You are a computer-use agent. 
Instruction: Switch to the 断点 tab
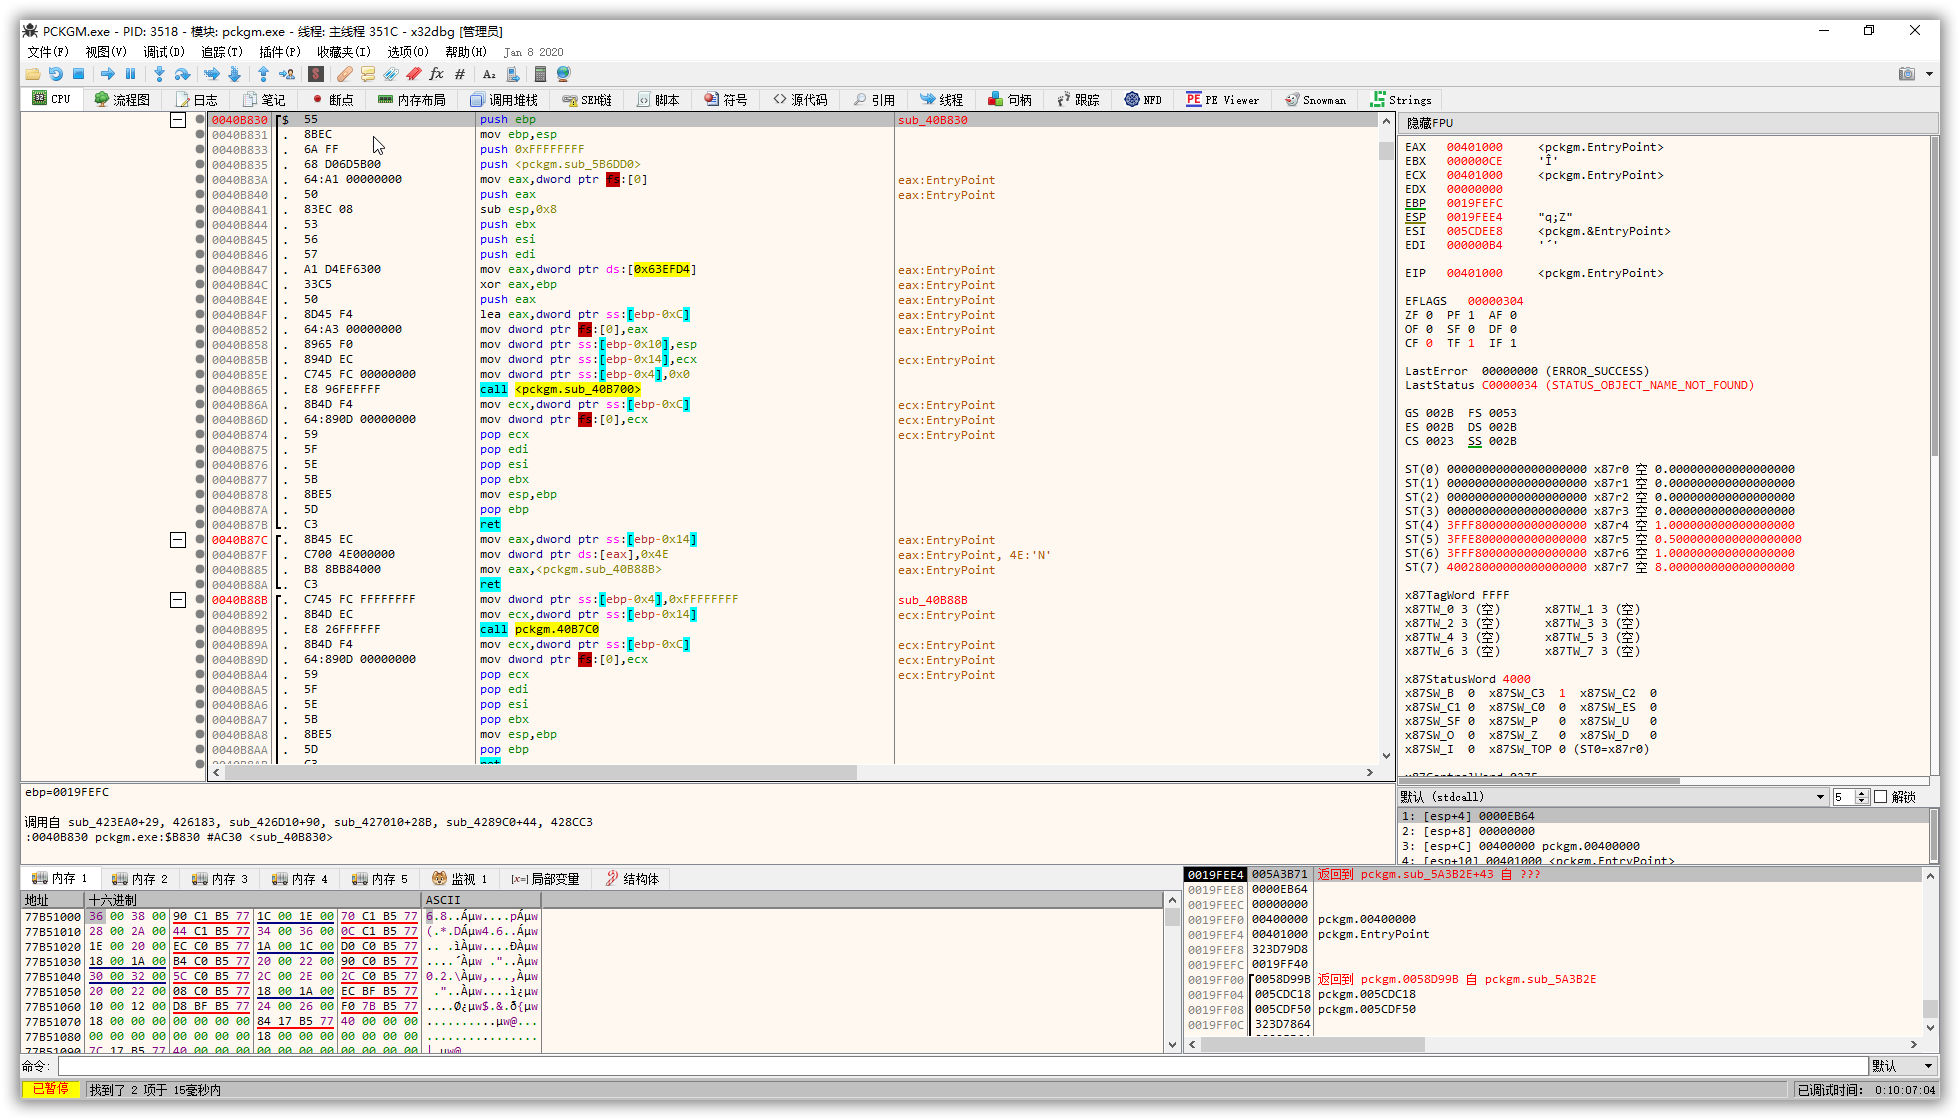(x=333, y=100)
